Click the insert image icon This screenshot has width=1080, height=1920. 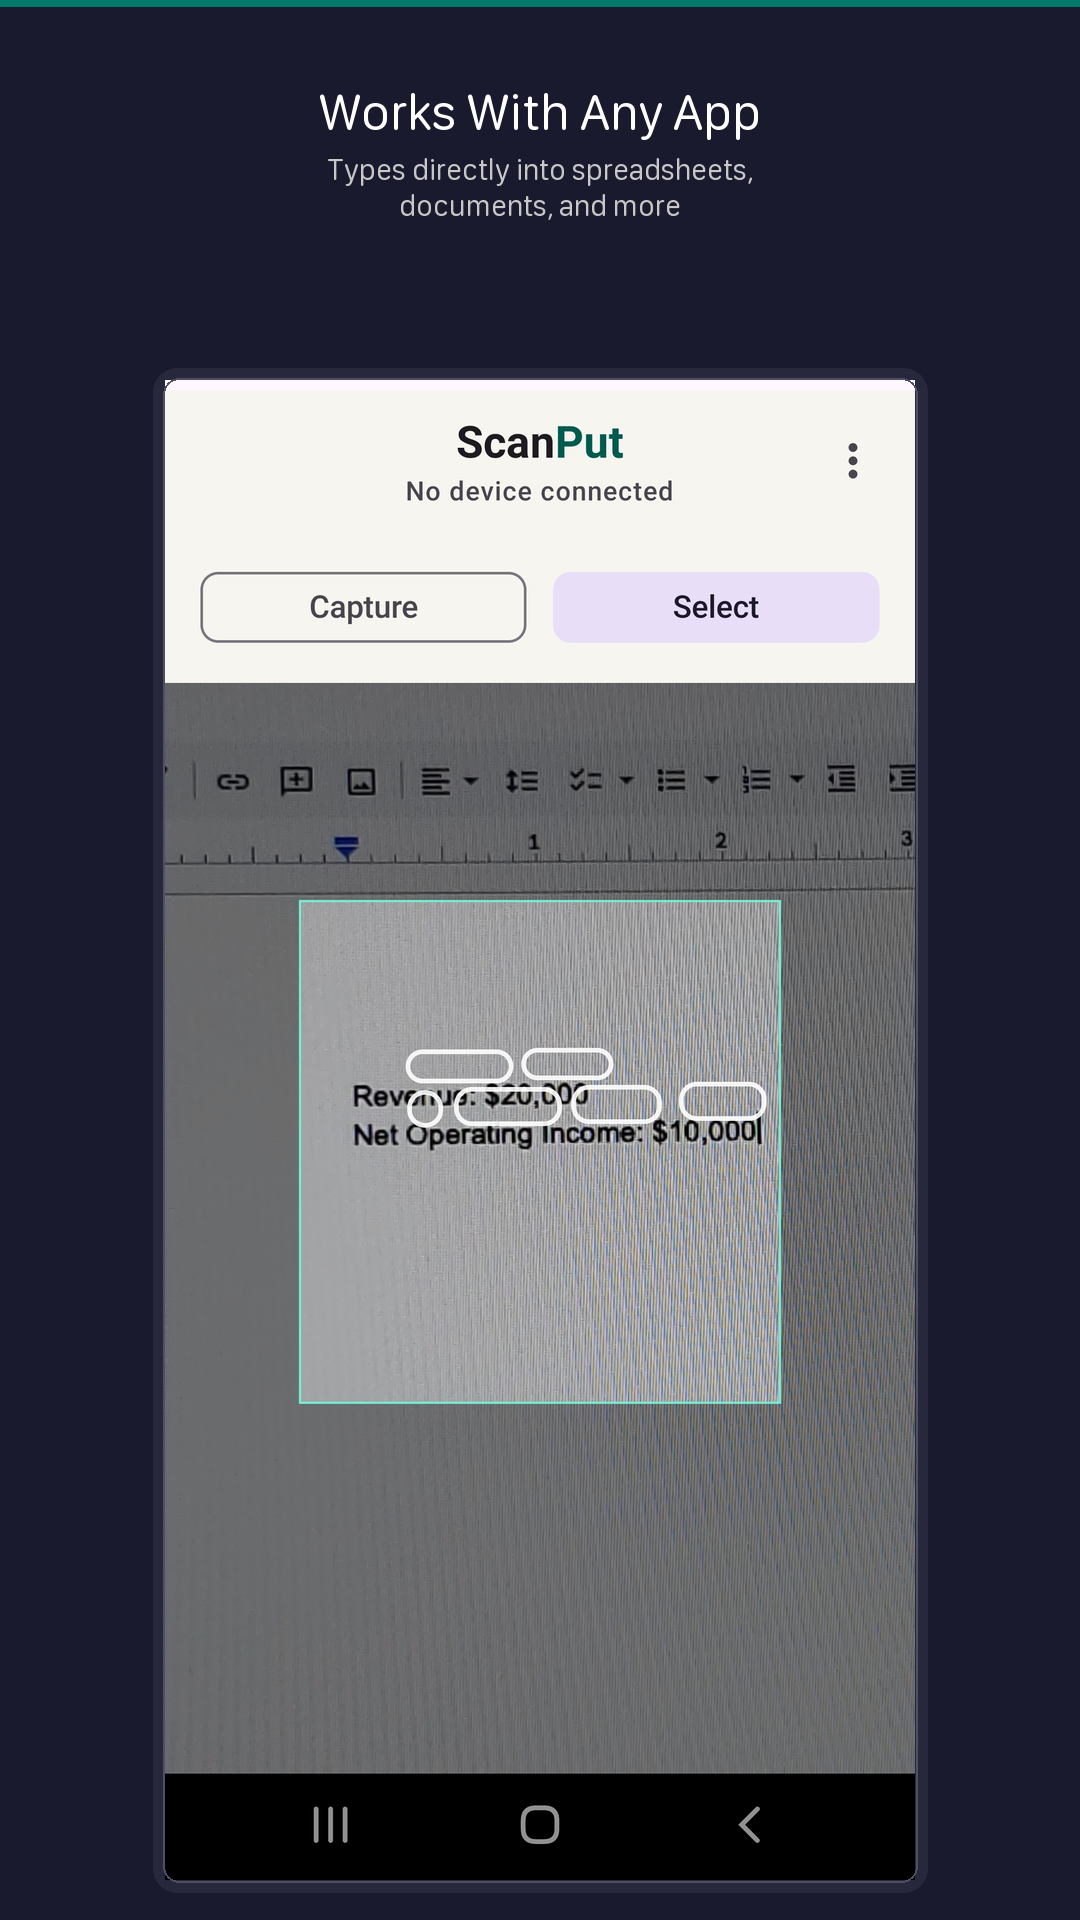361,781
